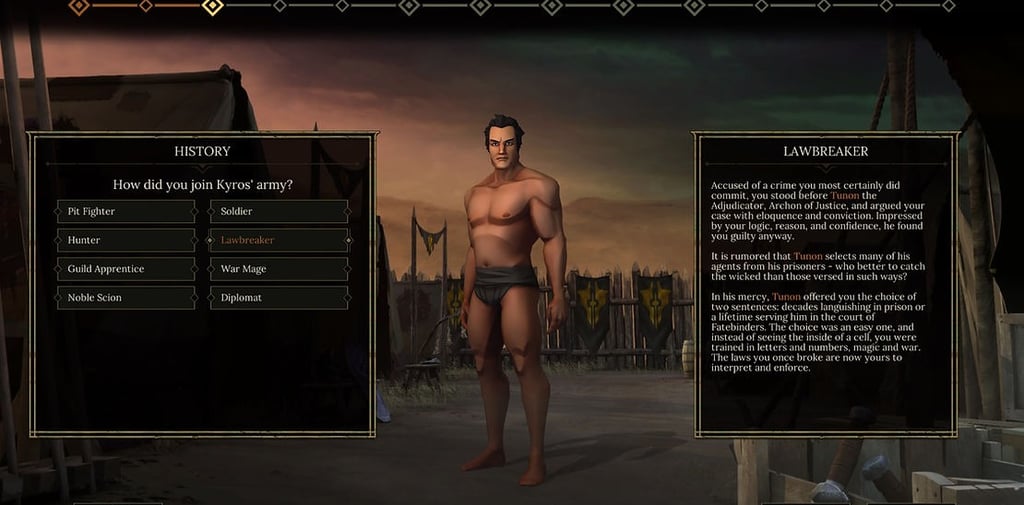Open Tunon link in 'It is rumored' paragraph
Viewport: 1024px width, 505px height.
[x=807, y=256]
